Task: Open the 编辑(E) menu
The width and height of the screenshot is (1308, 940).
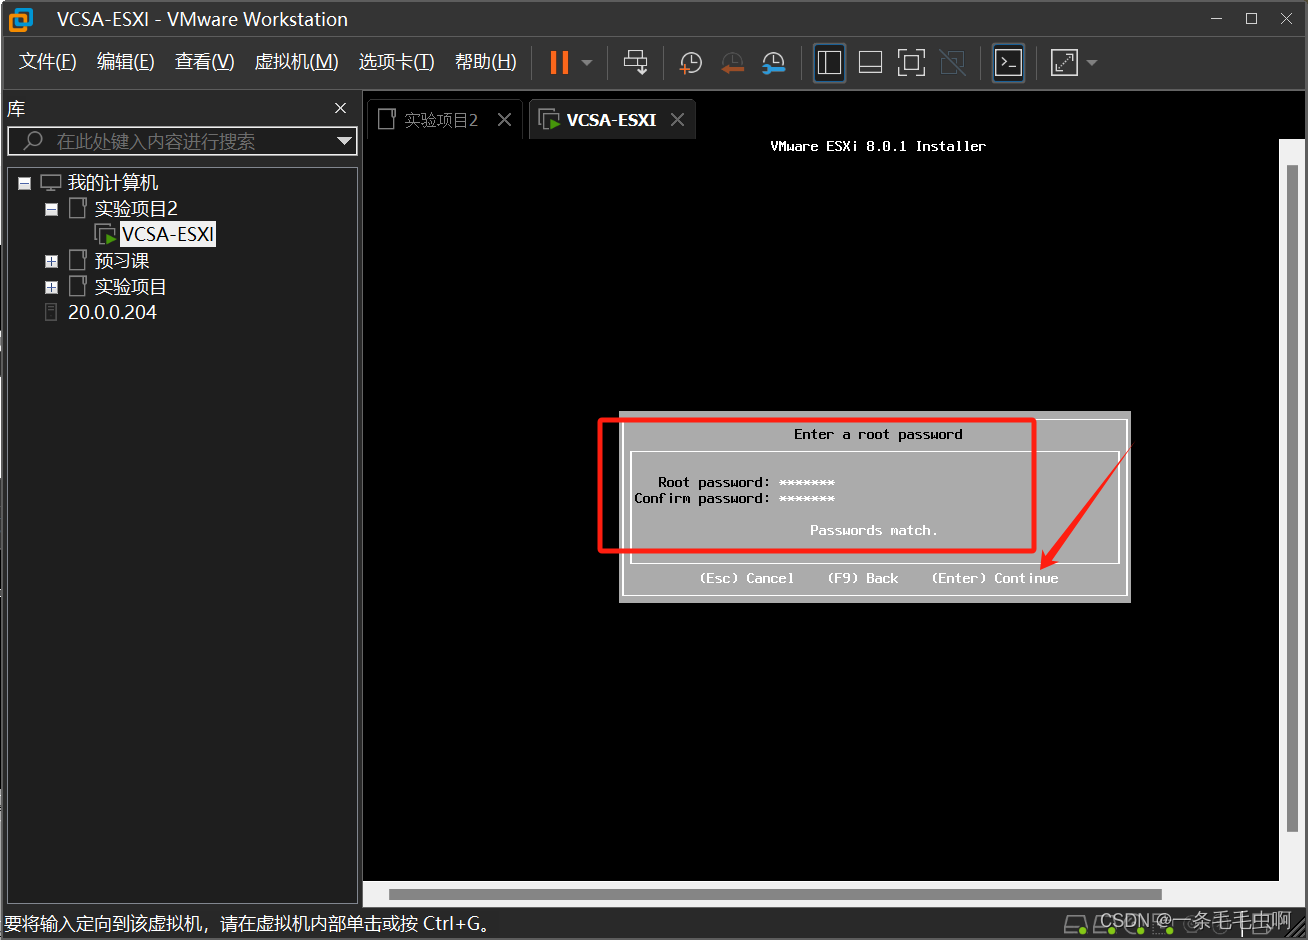Action: coord(126,62)
